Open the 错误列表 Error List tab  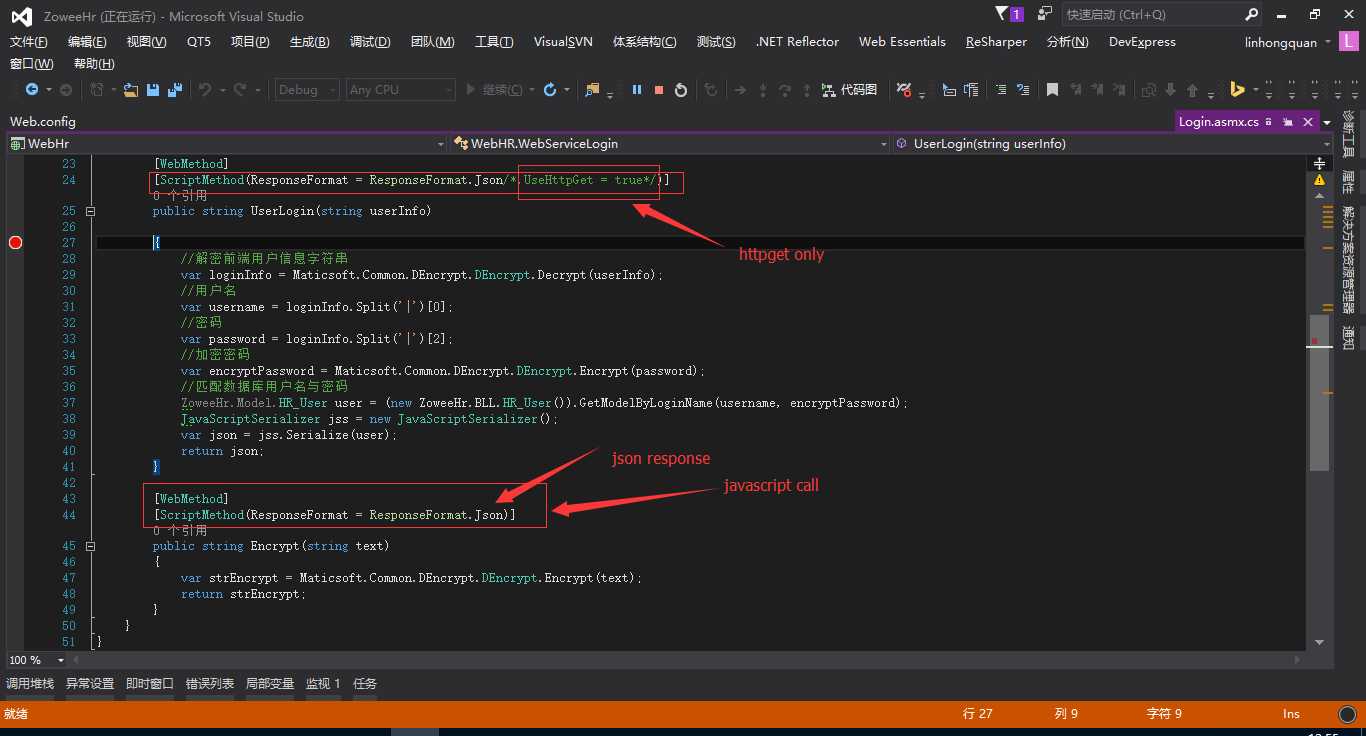coord(210,684)
